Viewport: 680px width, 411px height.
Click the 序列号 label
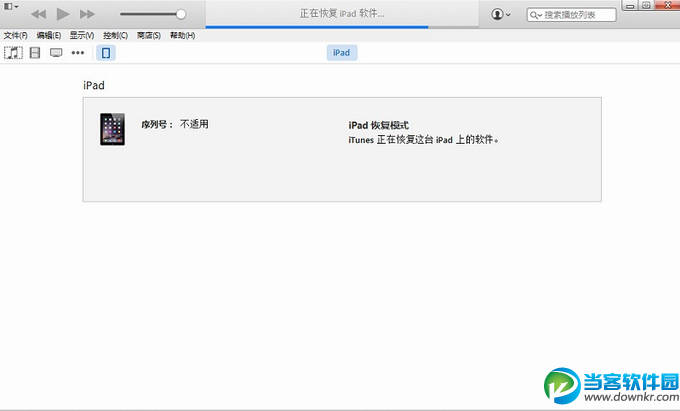tap(157, 124)
